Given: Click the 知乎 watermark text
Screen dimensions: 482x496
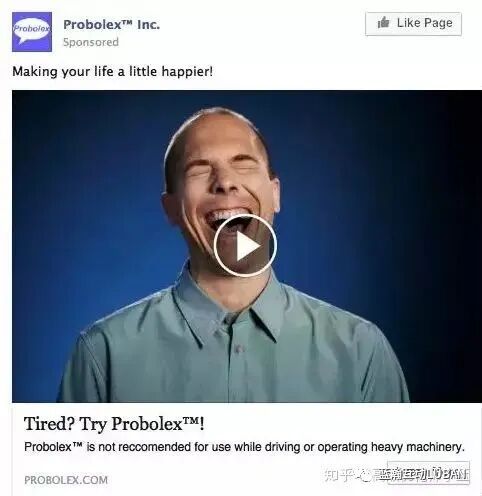Looking at the screenshot, I should tap(339, 475).
